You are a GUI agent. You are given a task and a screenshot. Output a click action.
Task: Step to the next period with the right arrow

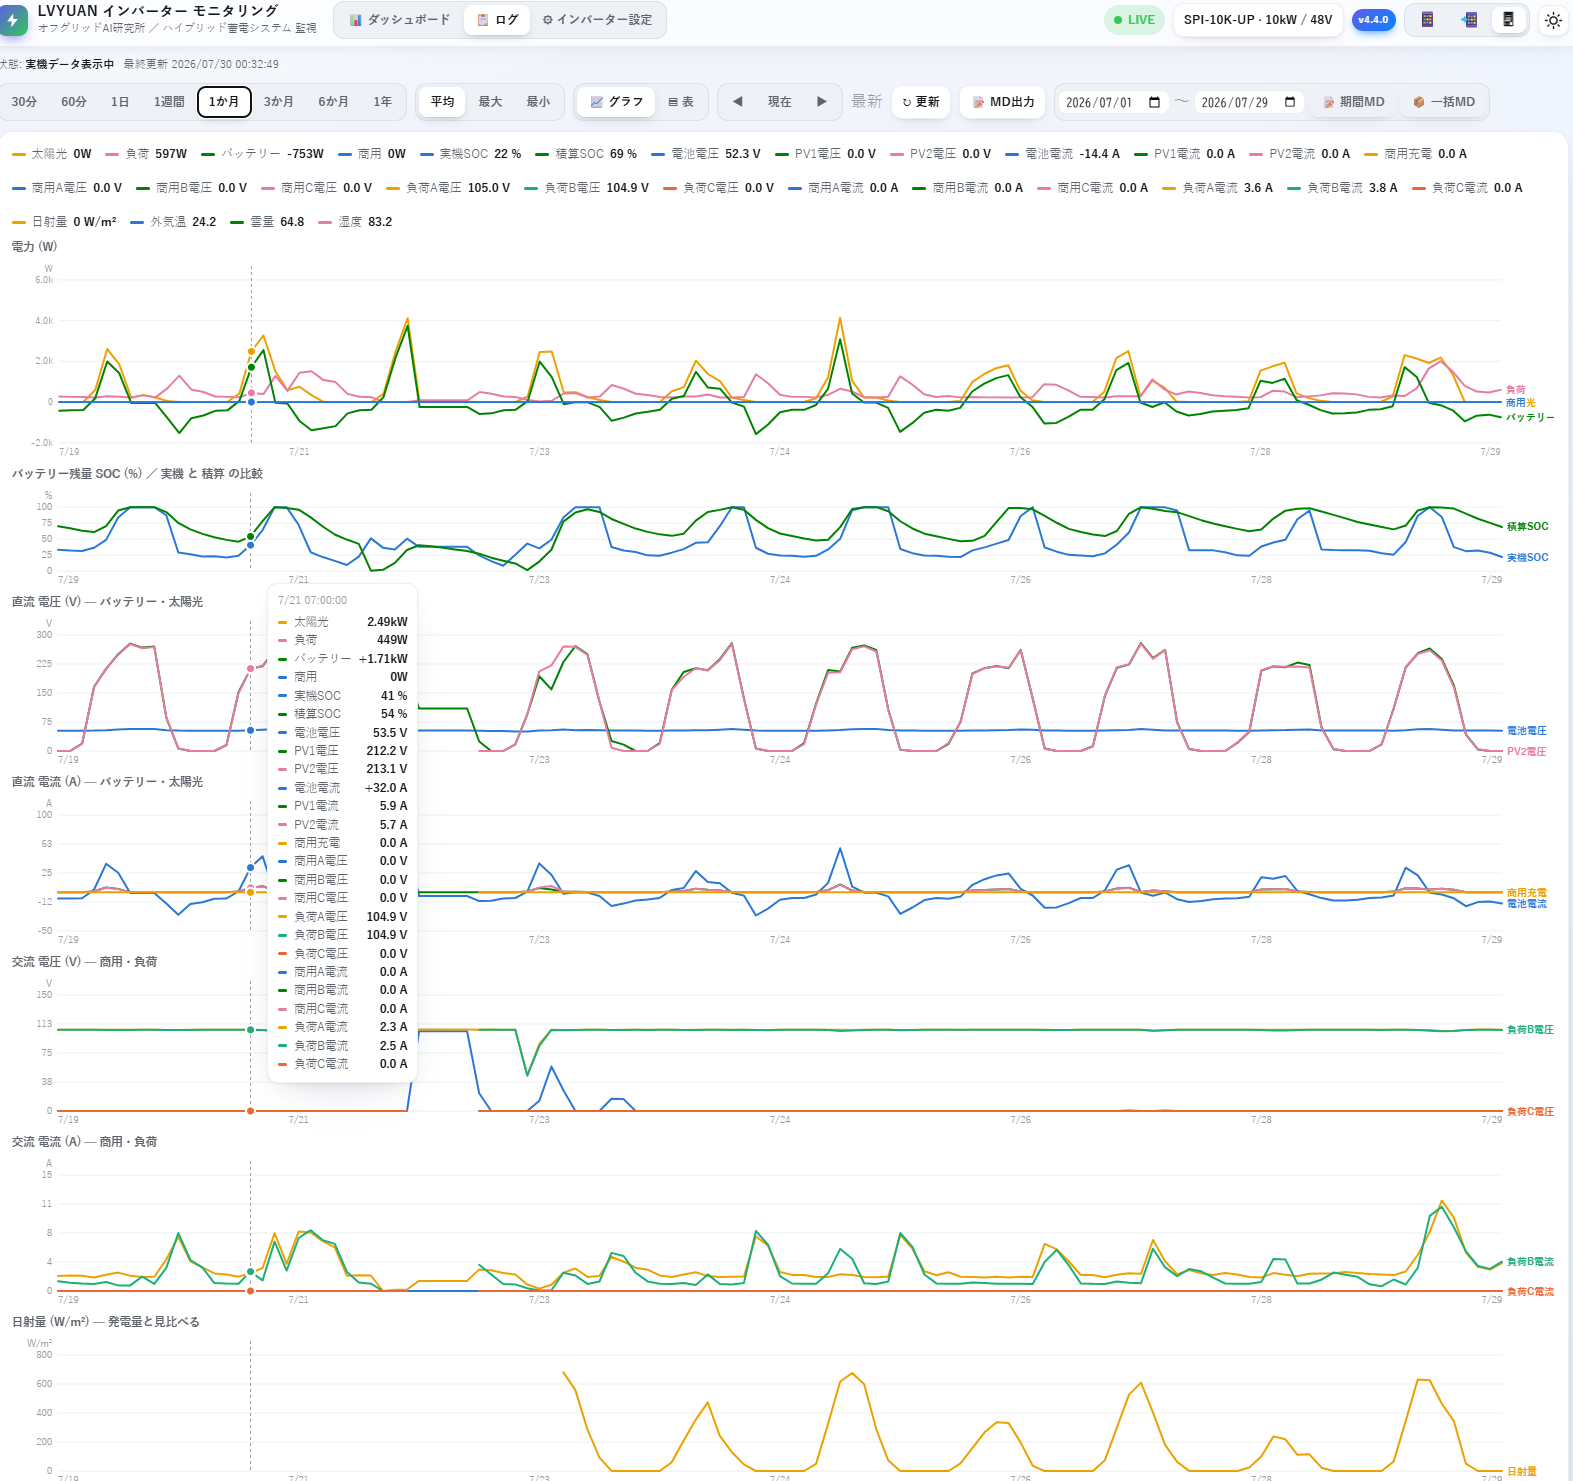click(x=821, y=102)
